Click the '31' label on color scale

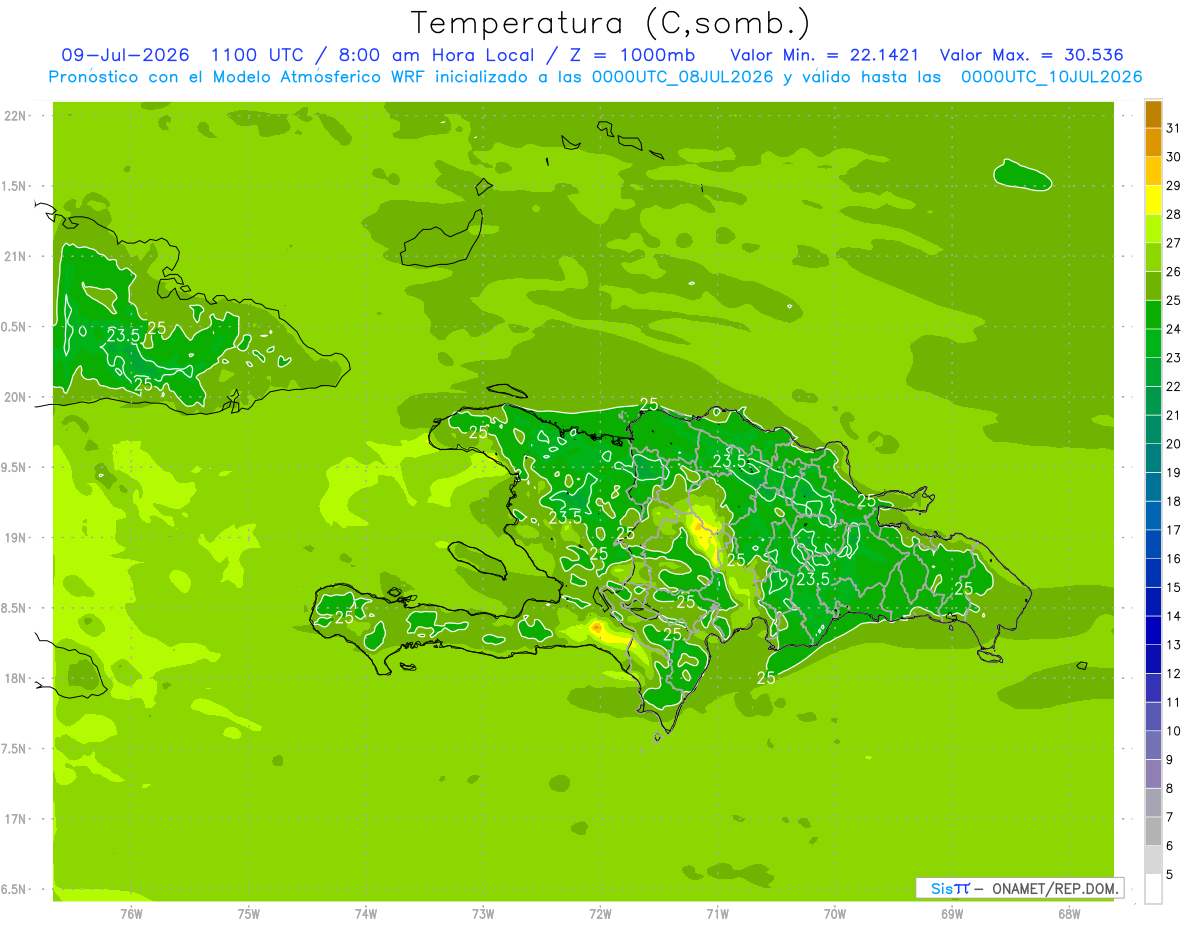(1174, 127)
